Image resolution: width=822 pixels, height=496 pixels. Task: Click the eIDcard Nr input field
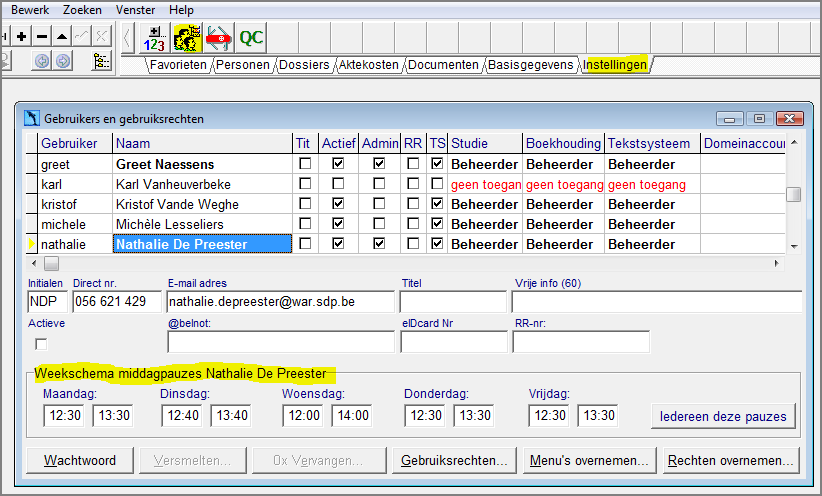(454, 342)
